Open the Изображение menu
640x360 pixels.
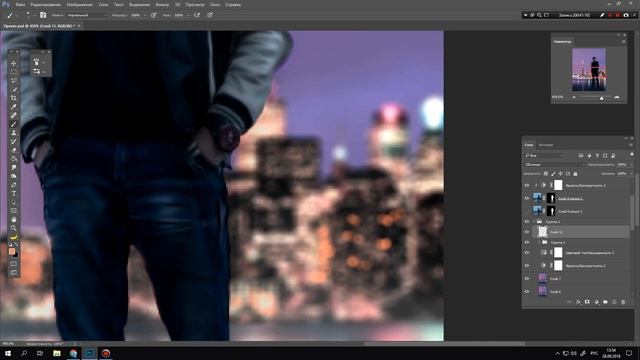pyautogui.click(x=79, y=4)
